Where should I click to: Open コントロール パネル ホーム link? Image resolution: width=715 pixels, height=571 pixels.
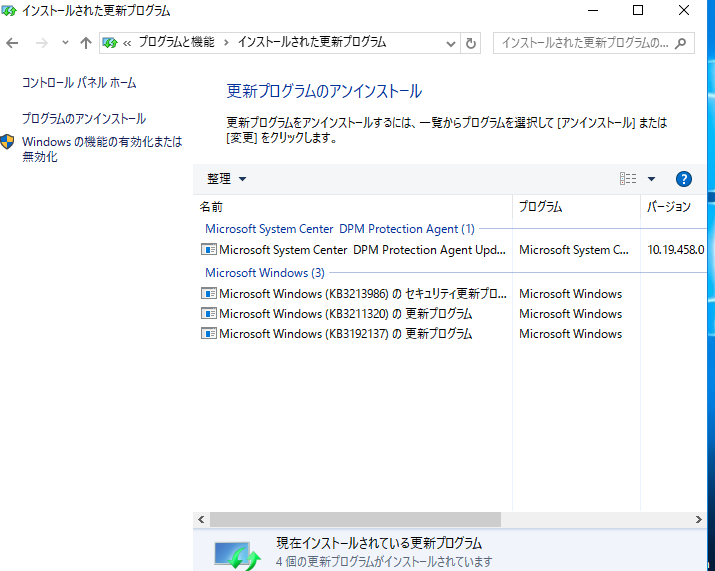79,83
